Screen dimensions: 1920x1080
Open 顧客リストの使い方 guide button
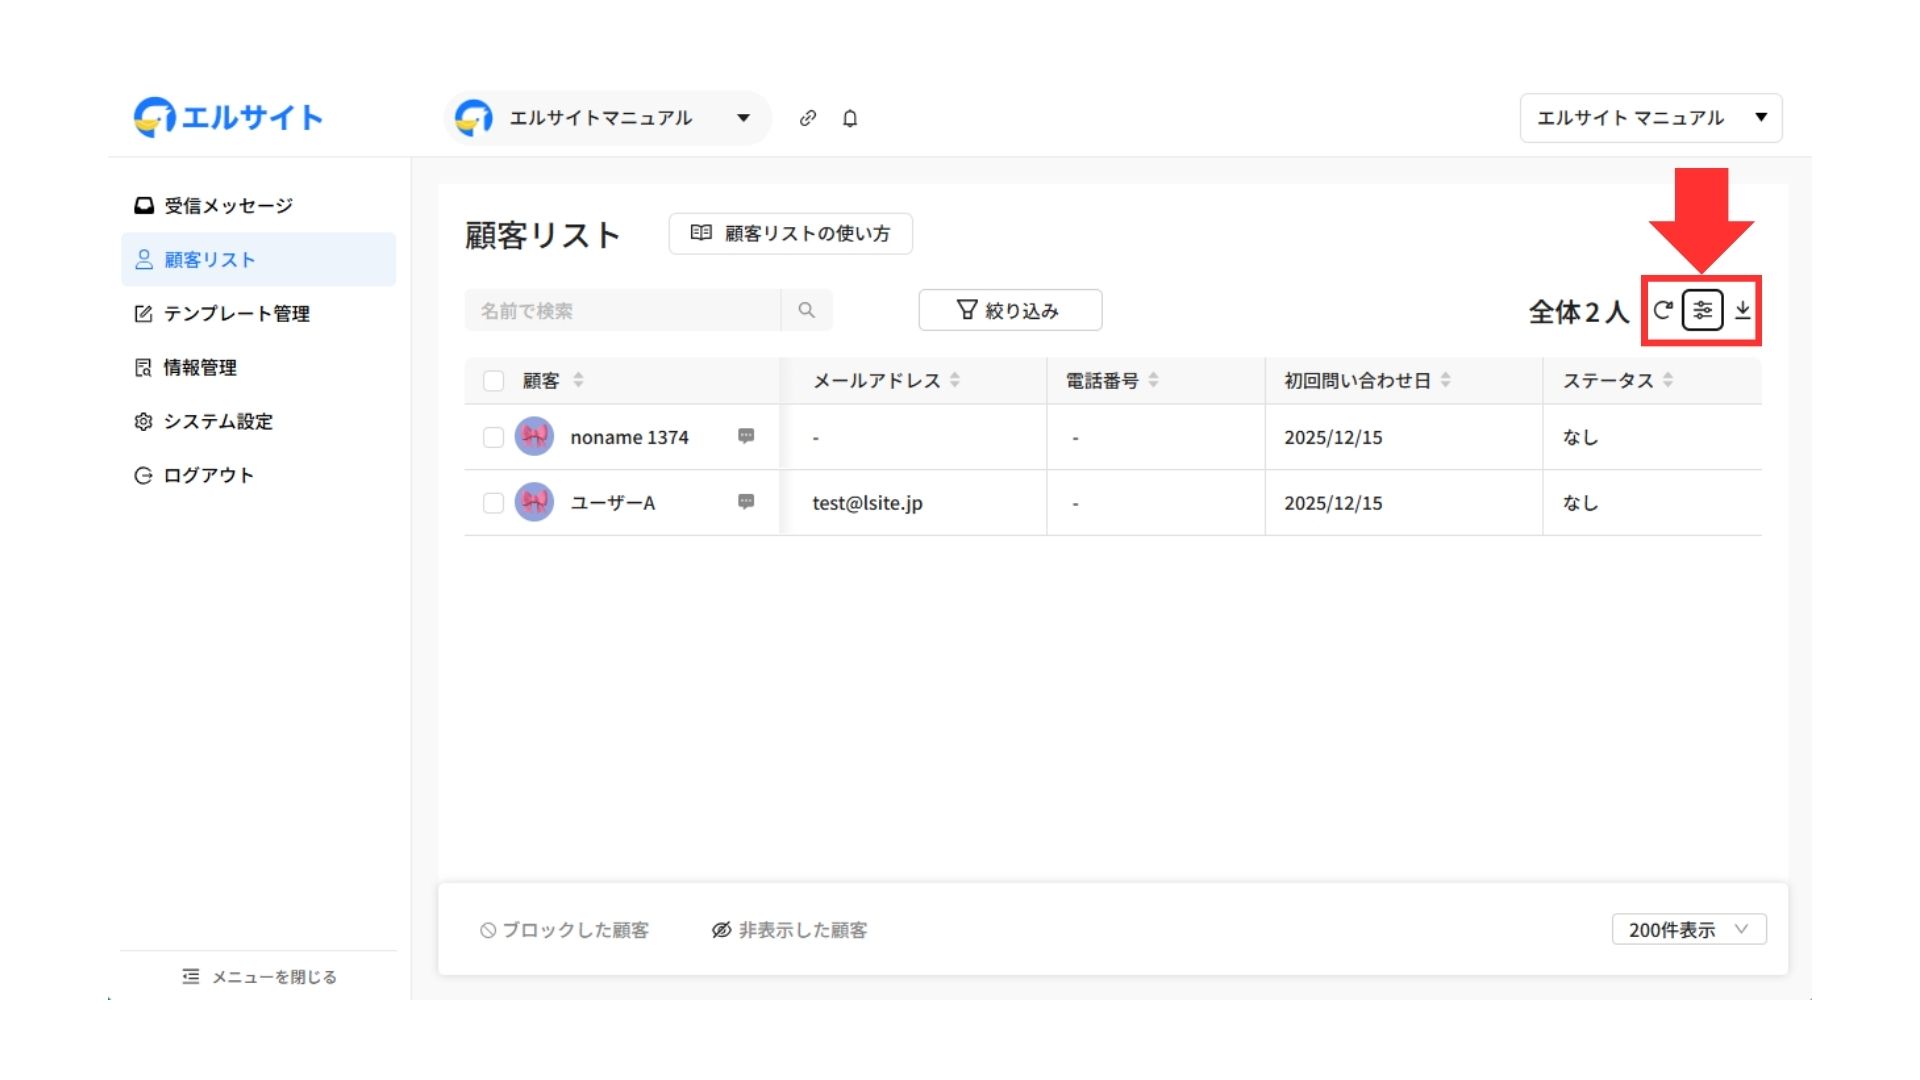[790, 233]
